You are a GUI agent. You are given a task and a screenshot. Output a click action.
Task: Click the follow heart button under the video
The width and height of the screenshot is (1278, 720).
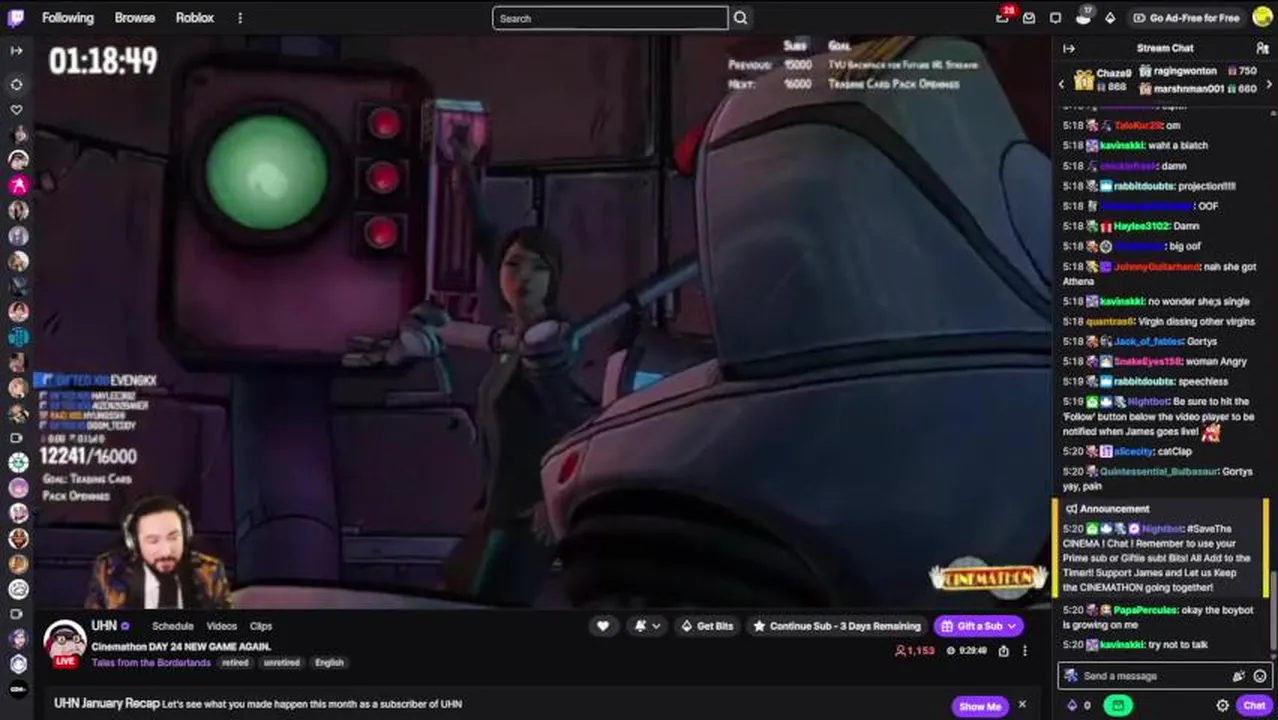click(603, 626)
